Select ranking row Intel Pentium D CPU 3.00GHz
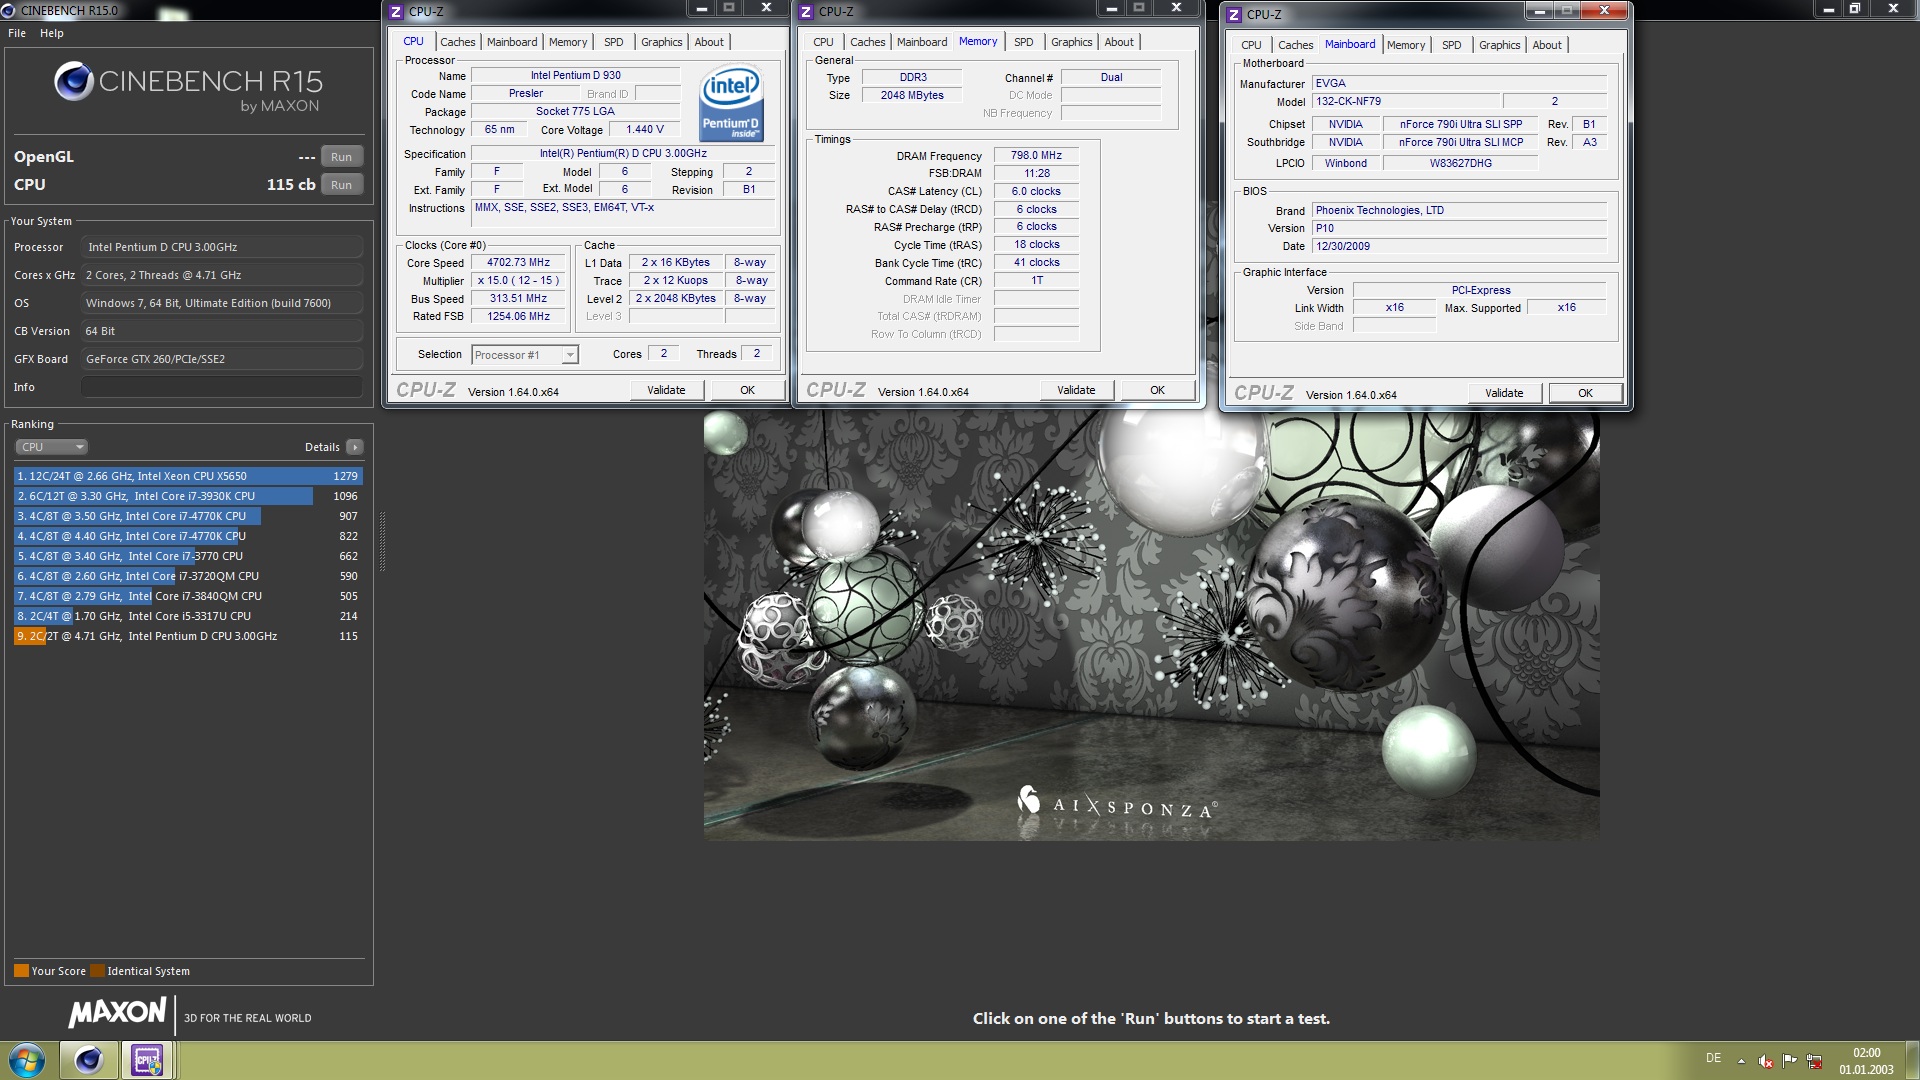Viewport: 1920px width, 1080px height. pos(188,636)
